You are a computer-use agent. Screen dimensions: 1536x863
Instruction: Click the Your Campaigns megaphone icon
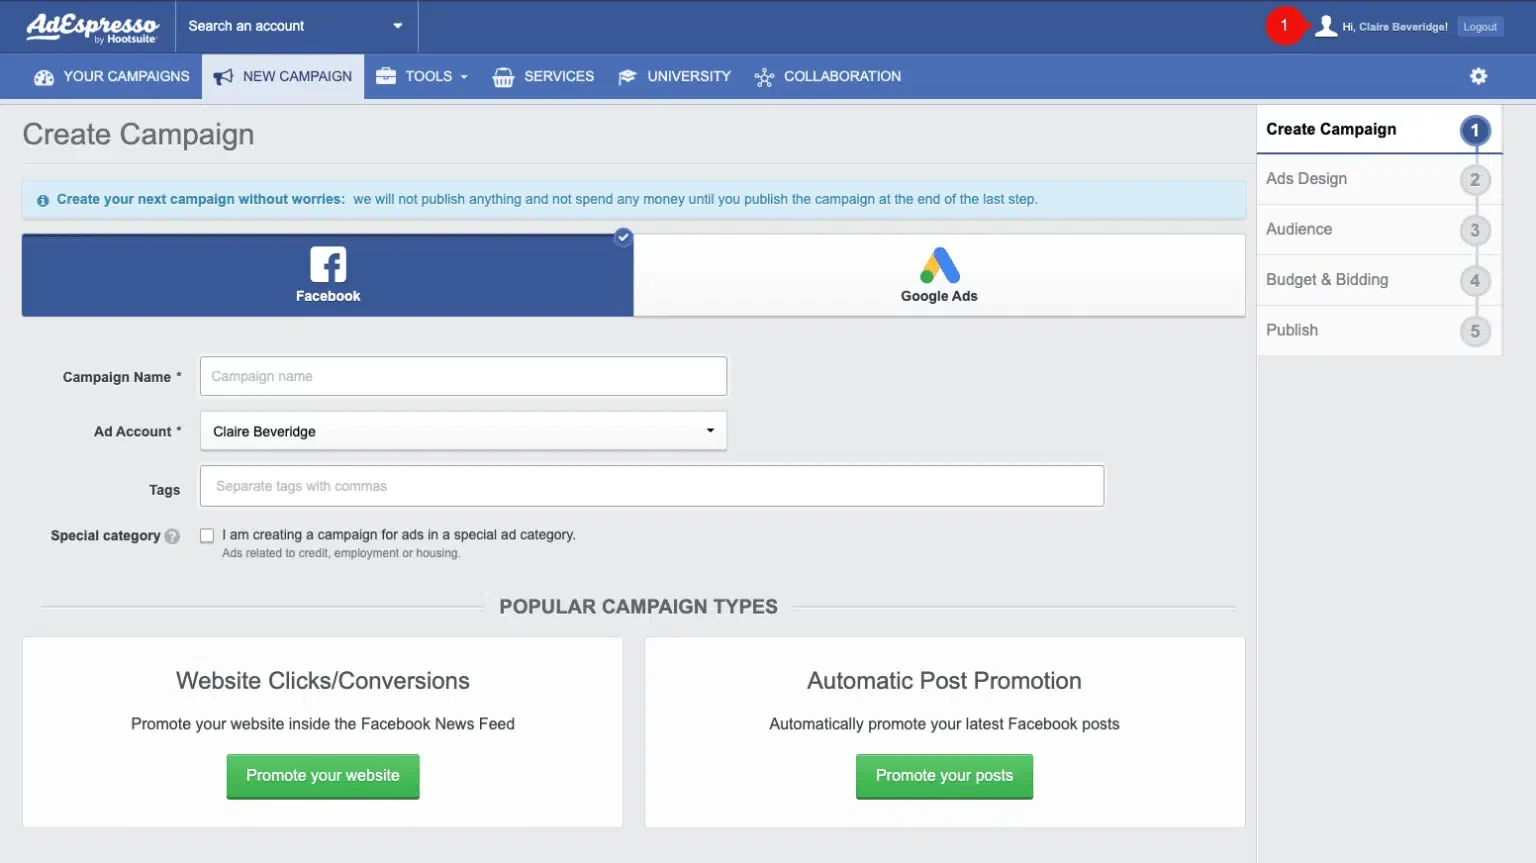pos(44,76)
